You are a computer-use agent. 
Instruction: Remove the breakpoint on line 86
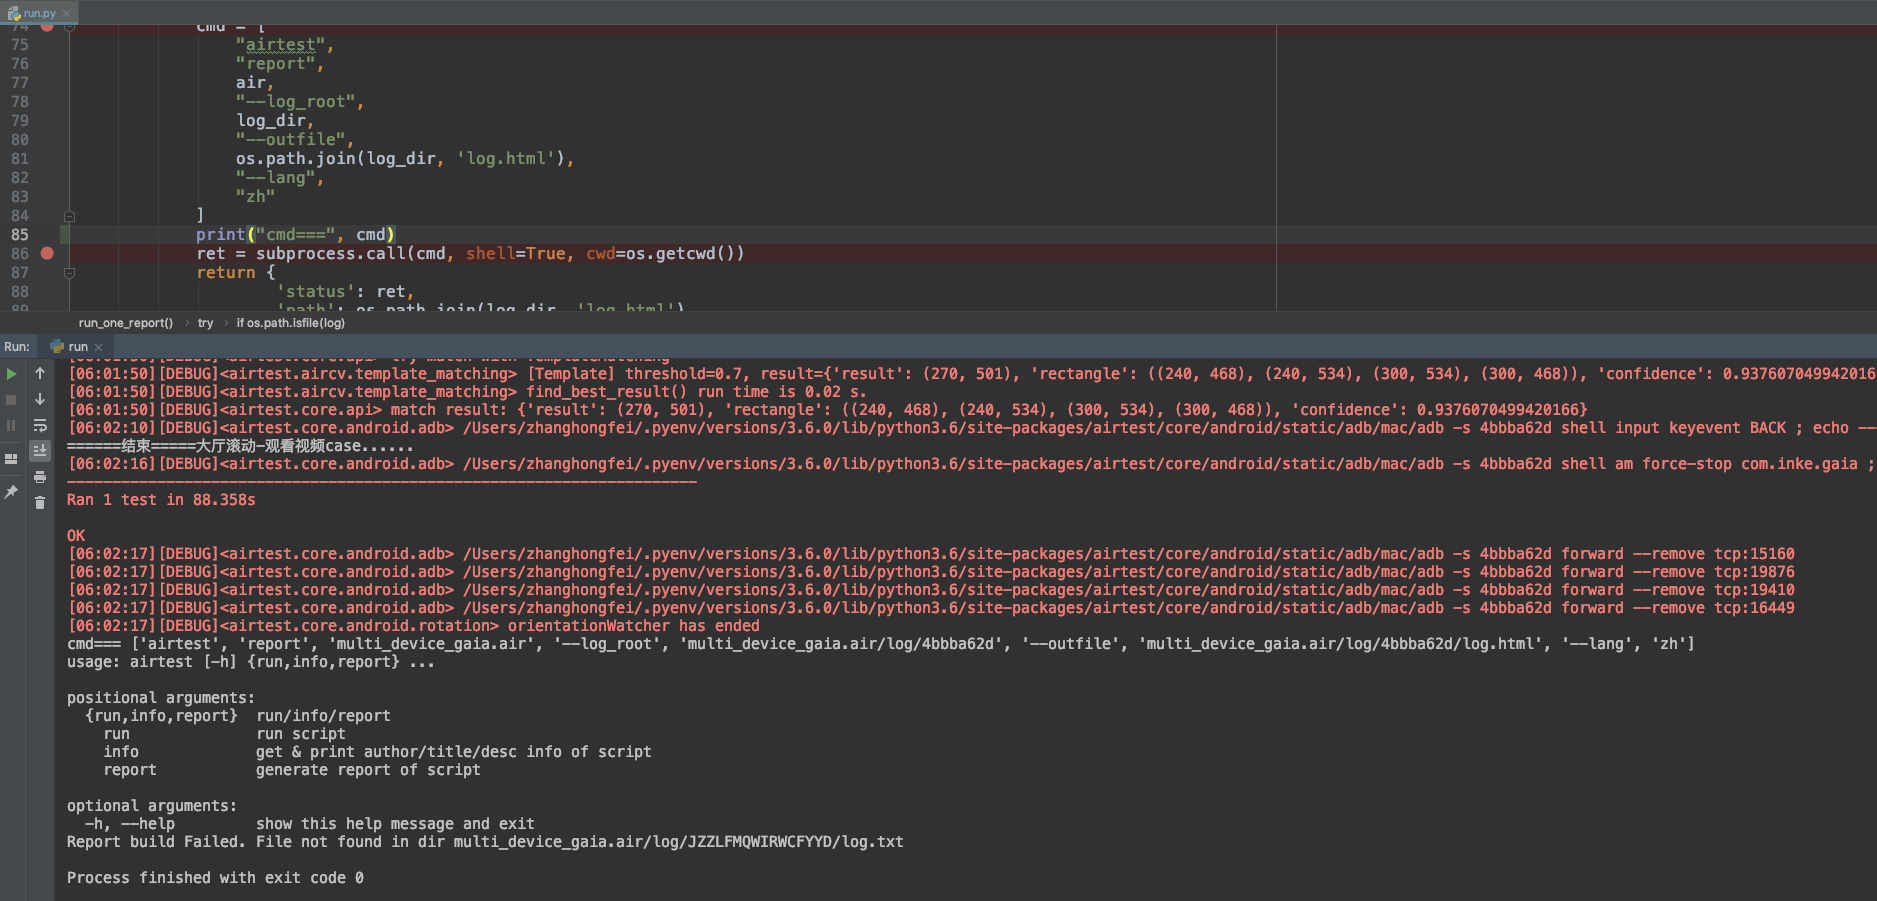coord(47,254)
